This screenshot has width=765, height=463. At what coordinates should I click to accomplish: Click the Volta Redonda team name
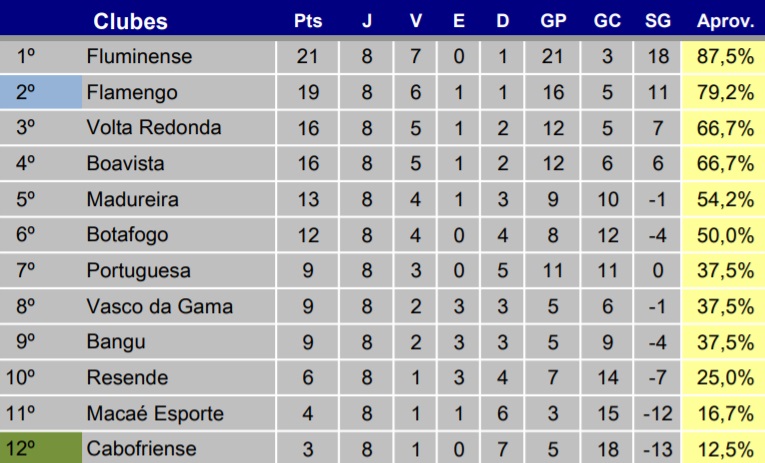[x=153, y=128]
